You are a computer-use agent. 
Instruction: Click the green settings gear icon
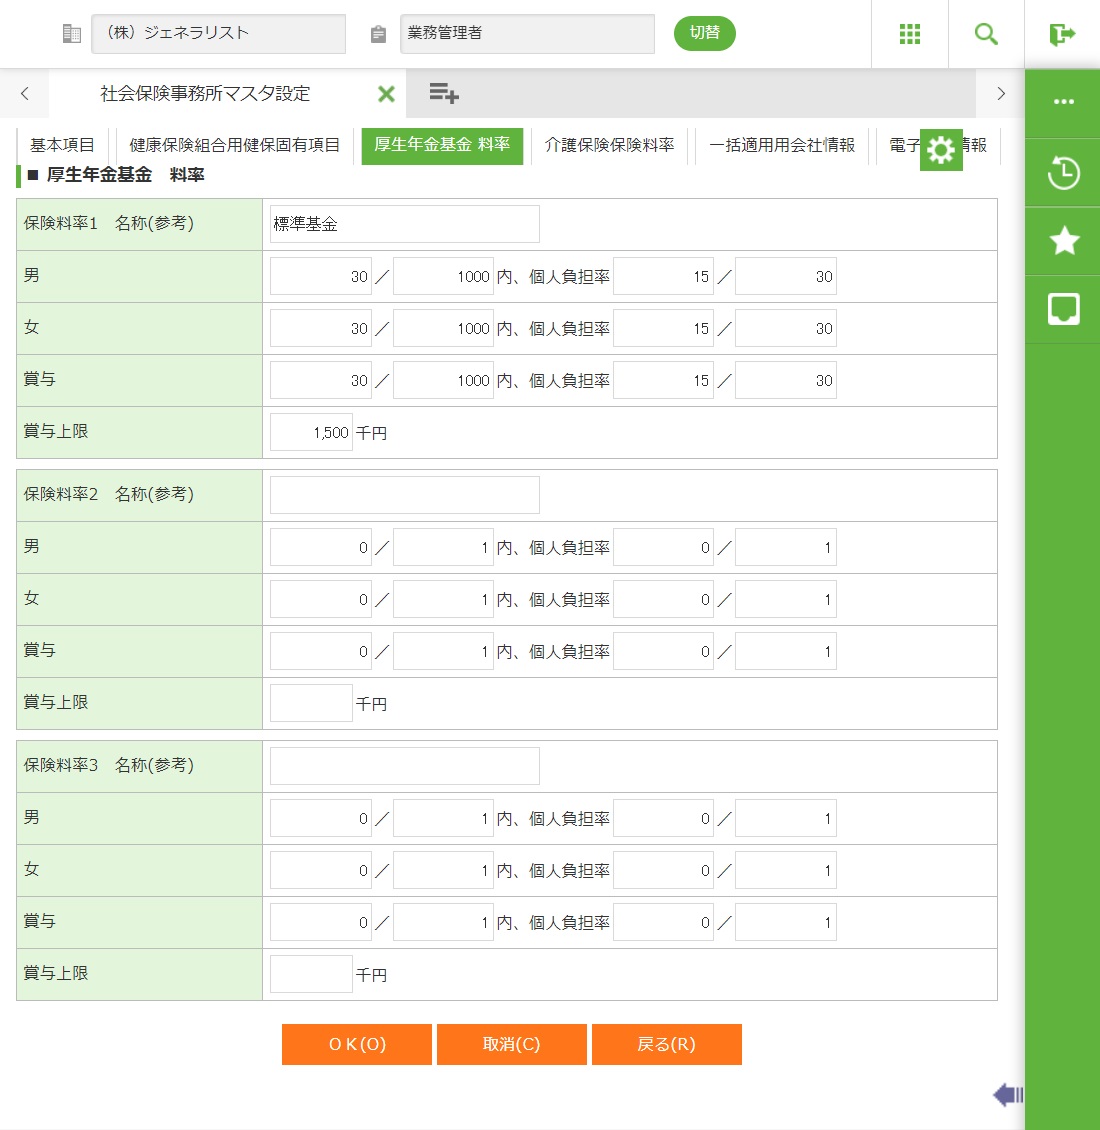[x=941, y=150]
